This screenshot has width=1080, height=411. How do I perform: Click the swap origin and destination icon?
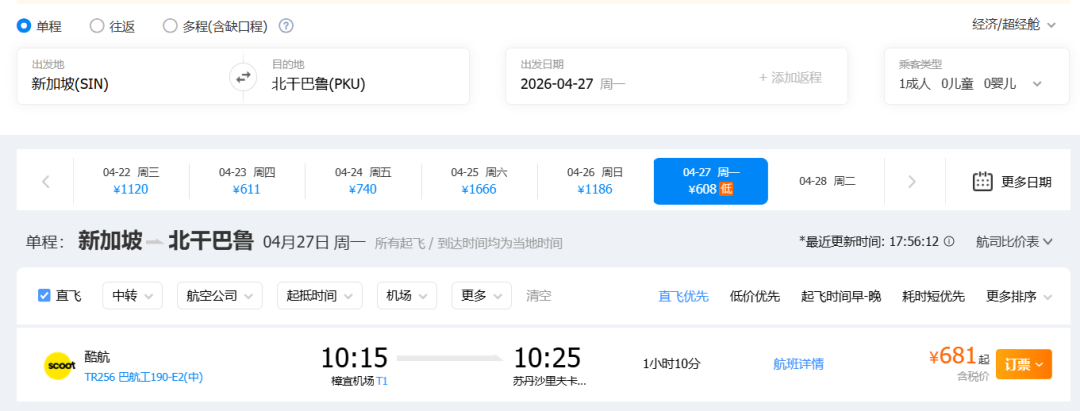point(243,77)
